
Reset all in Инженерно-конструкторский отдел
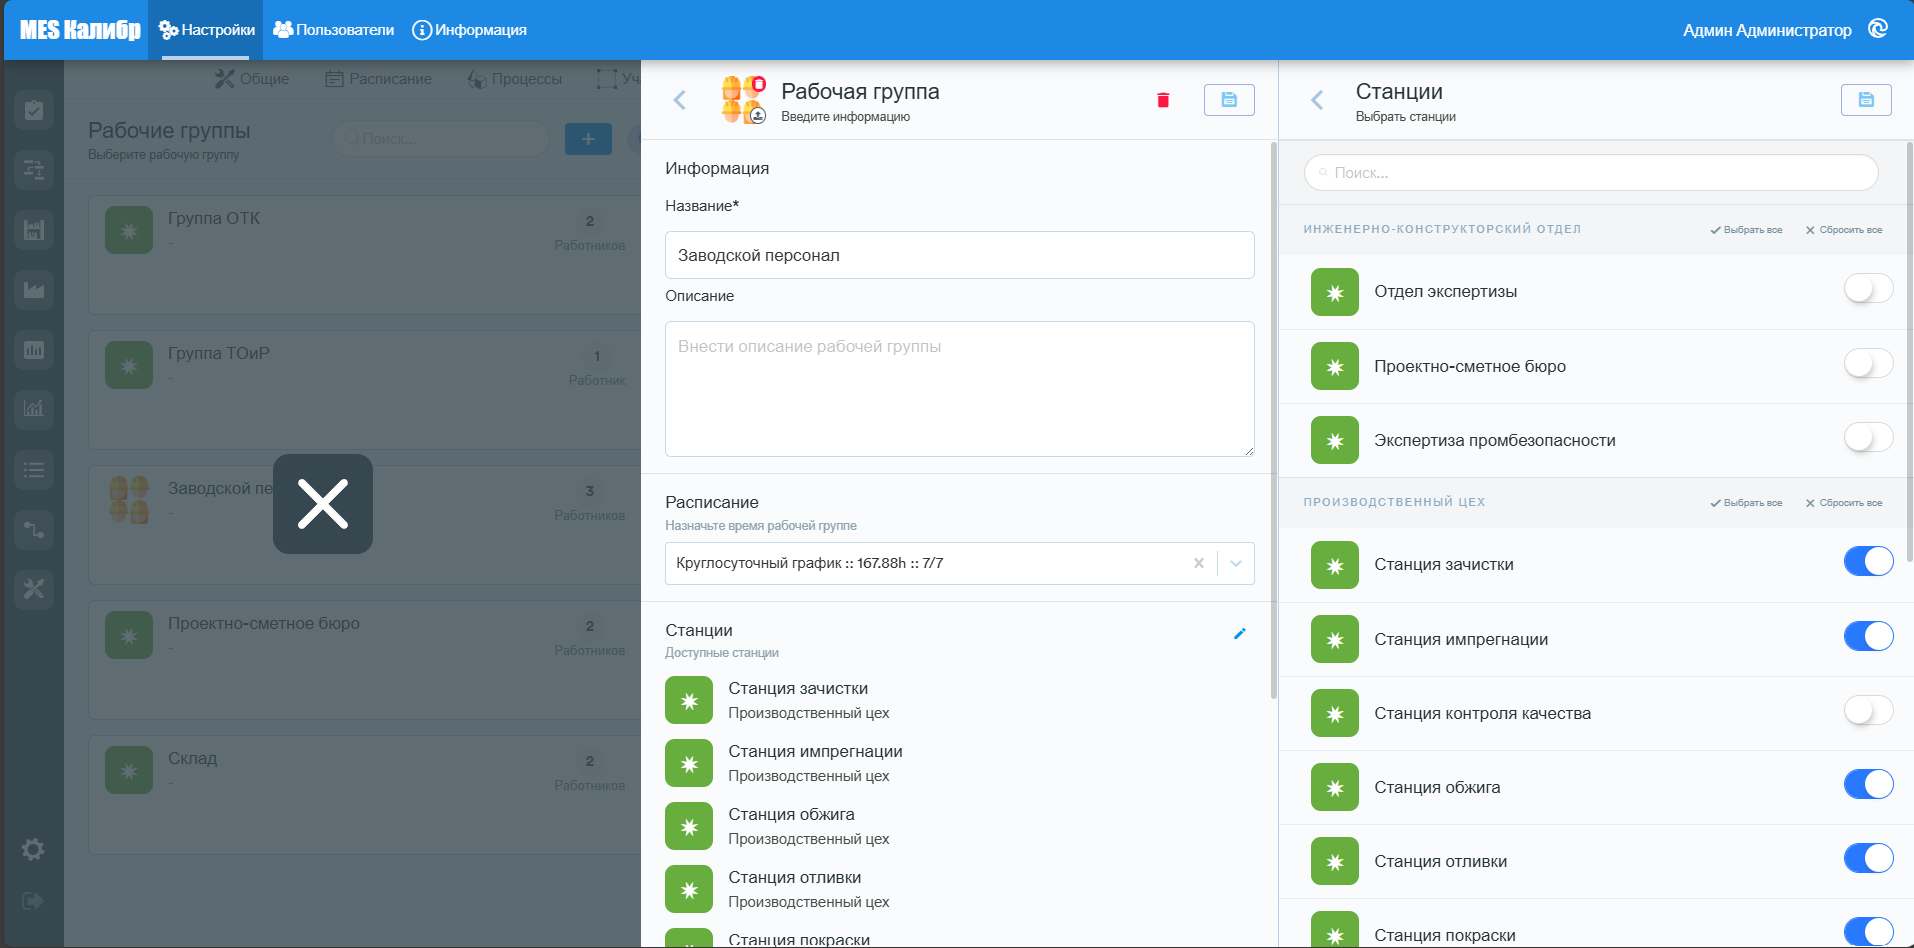tap(1844, 230)
